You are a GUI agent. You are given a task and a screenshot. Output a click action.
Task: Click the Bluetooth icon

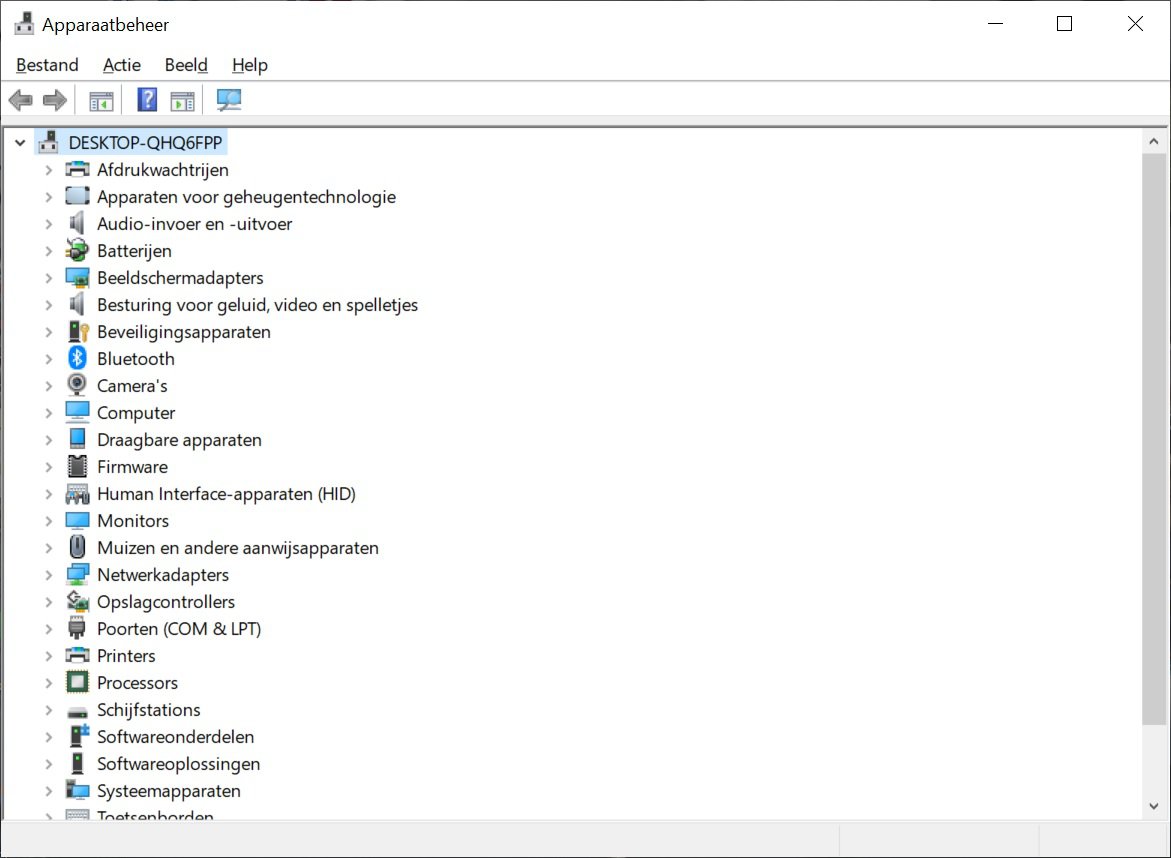tap(77, 358)
